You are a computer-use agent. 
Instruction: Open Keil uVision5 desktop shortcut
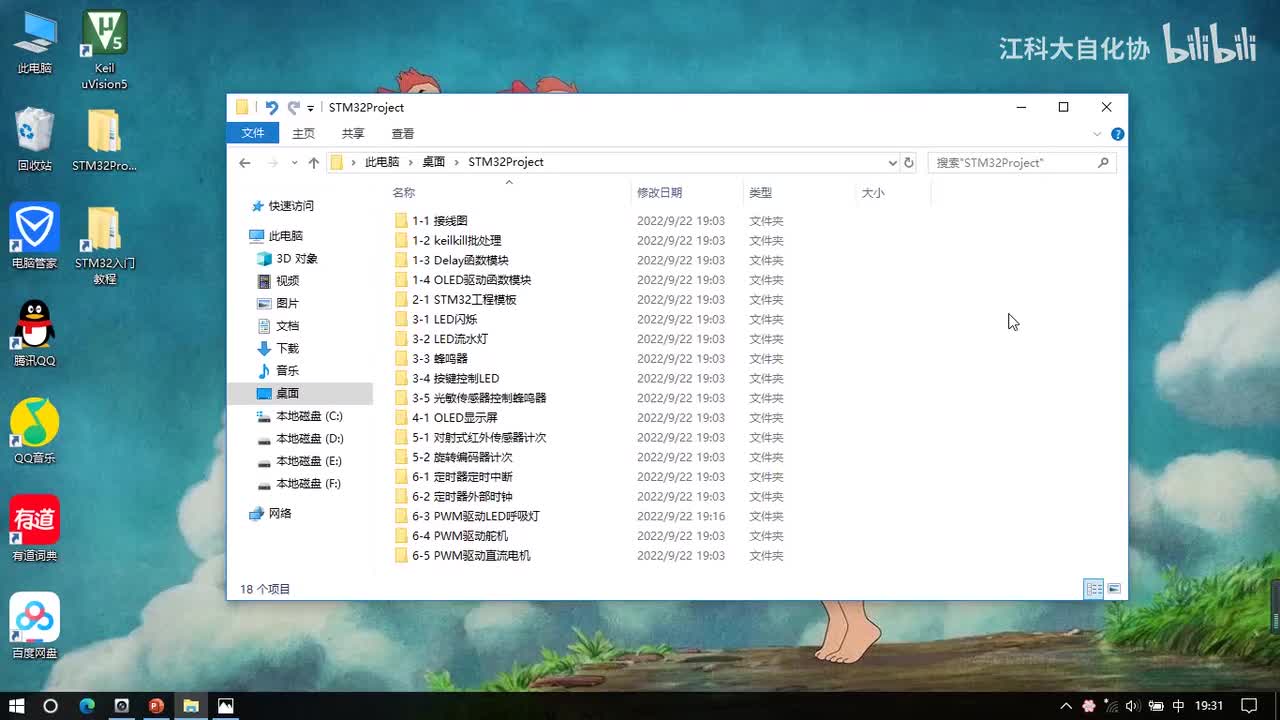[x=104, y=50]
